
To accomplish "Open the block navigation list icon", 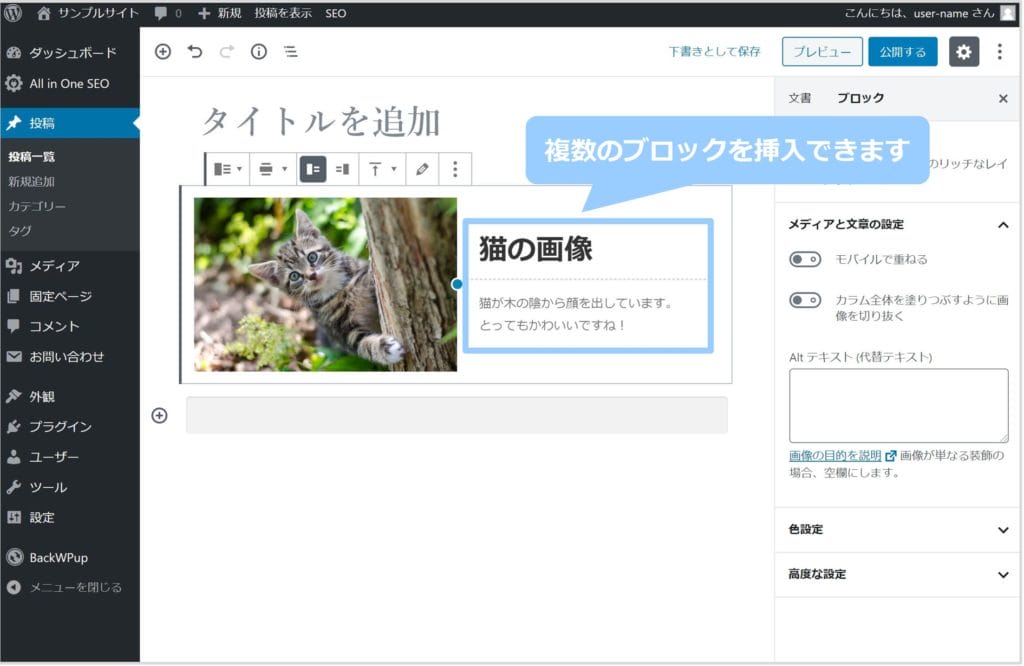I will 291,52.
